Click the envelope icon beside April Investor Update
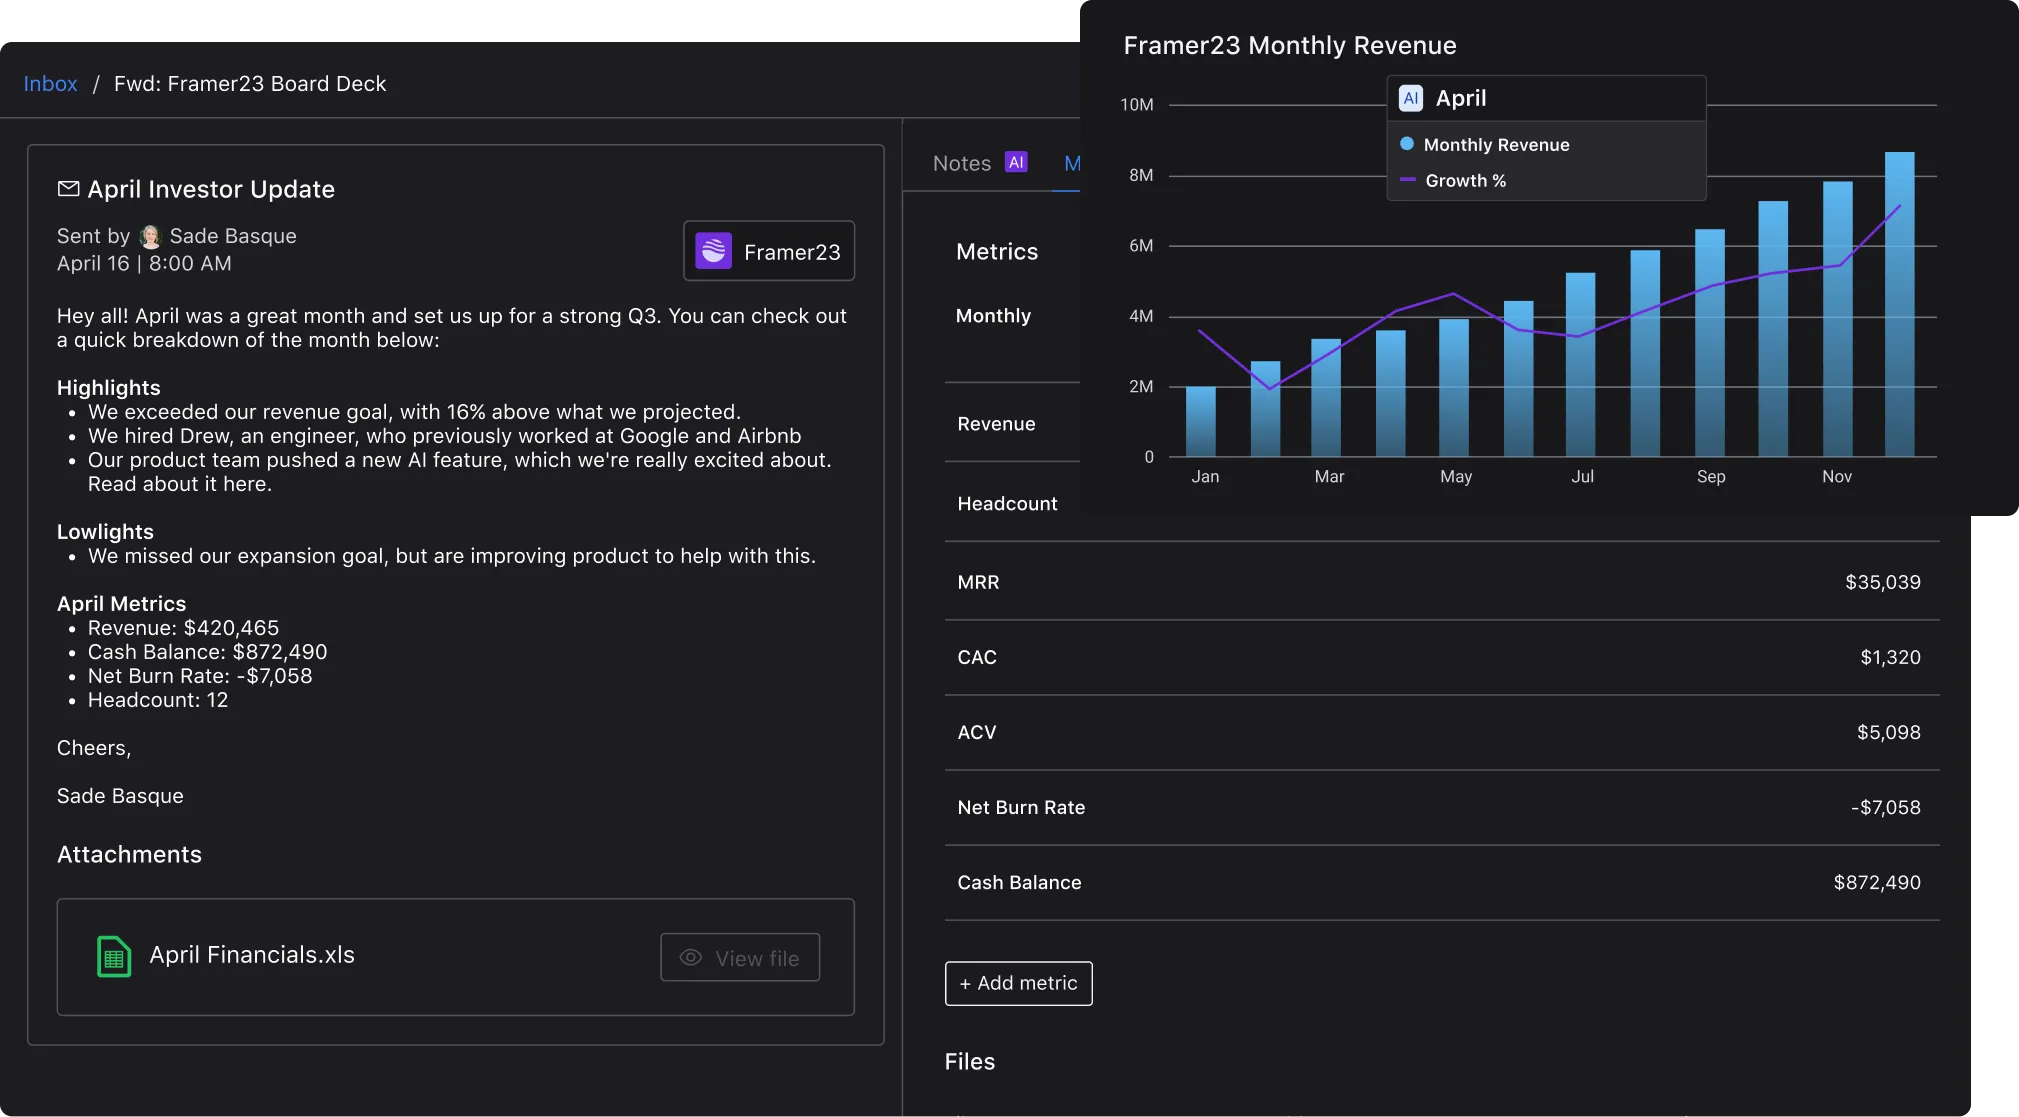 coord(68,189)
